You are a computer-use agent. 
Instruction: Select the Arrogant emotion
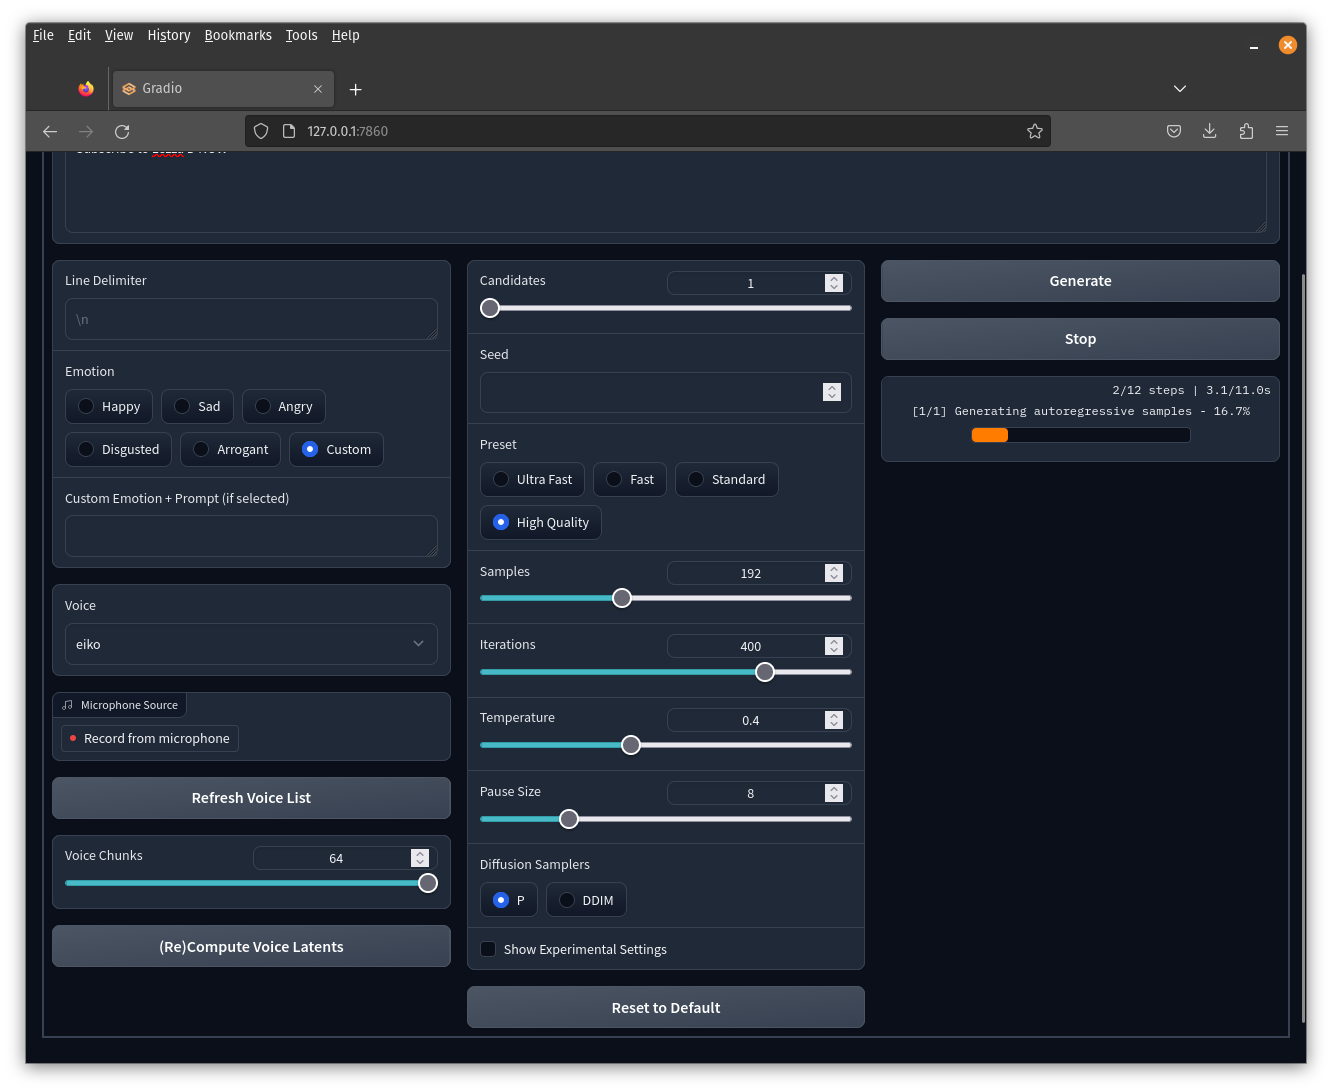point(230,449)
